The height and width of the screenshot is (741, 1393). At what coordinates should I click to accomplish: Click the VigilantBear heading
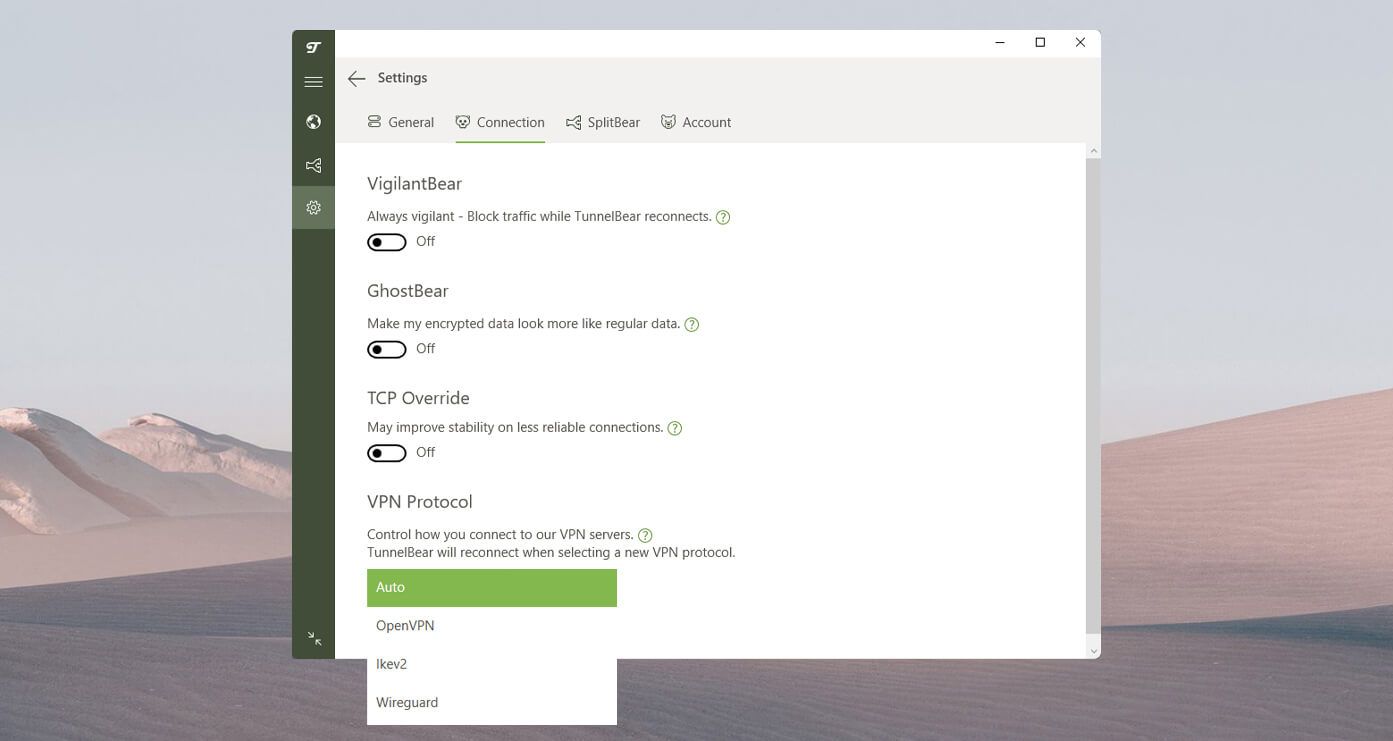pyautogui.click(x=414, y=184)
